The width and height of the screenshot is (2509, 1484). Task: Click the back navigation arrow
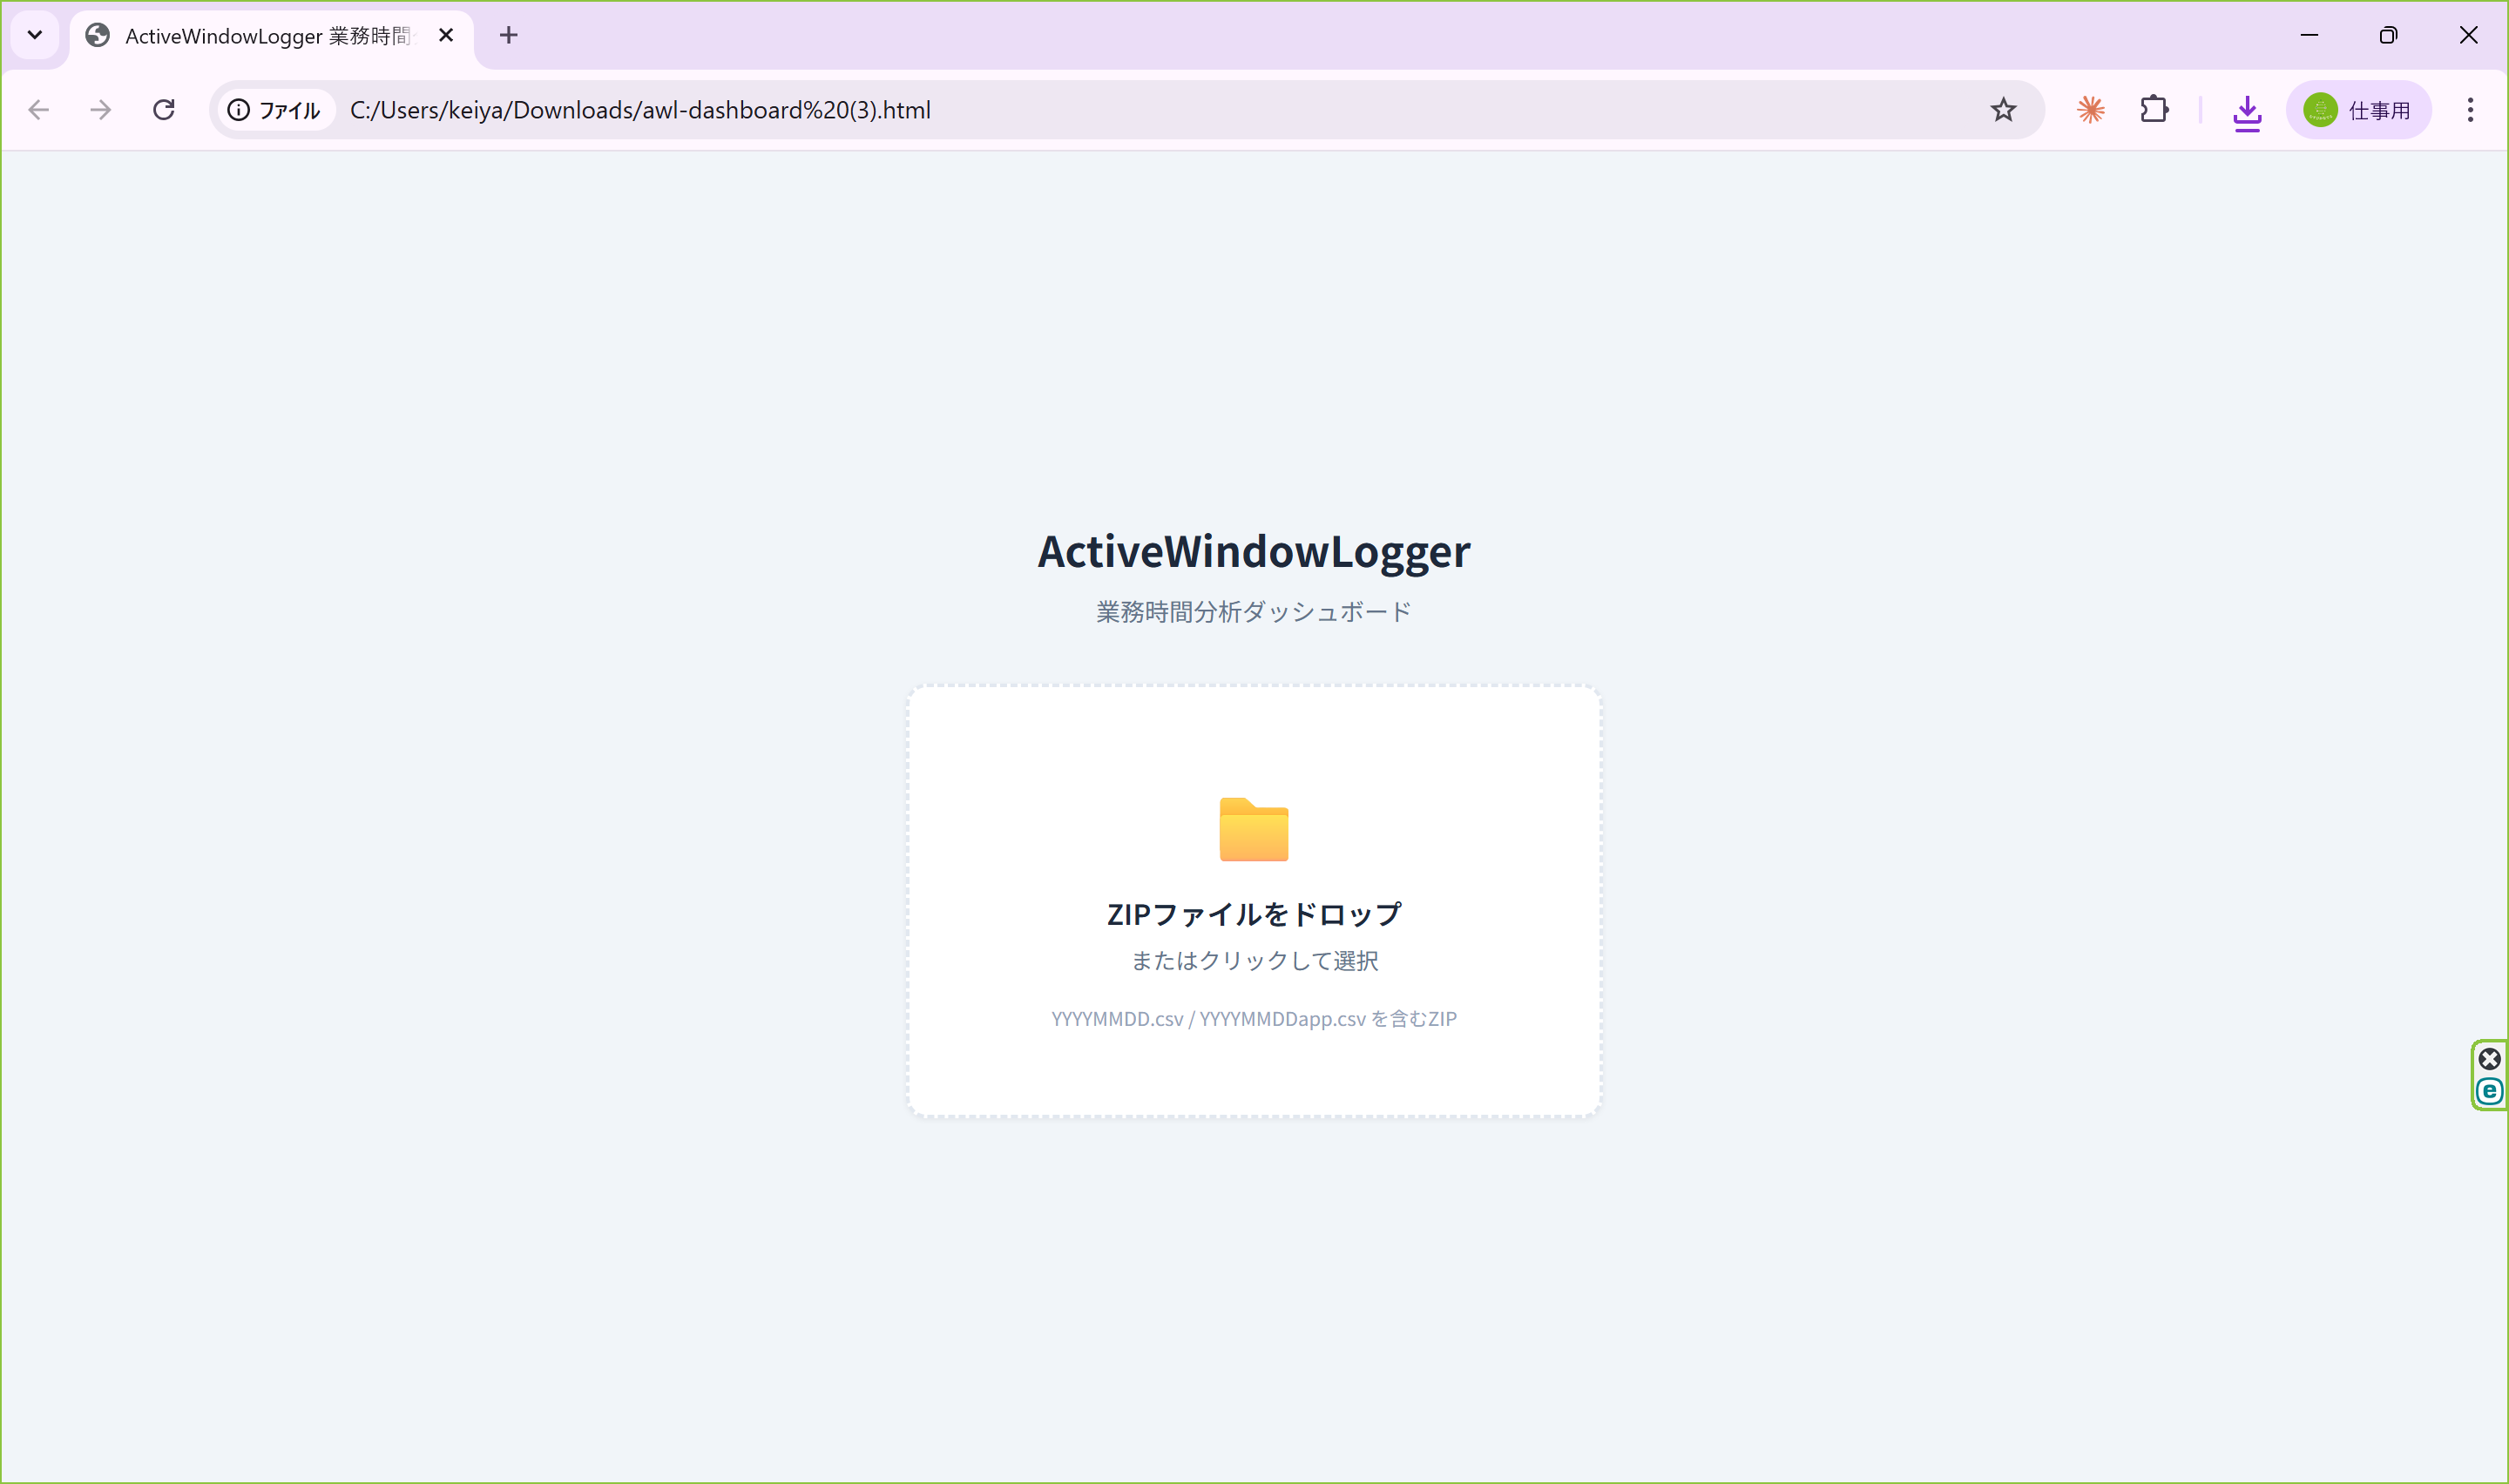[x=38, y=110]
